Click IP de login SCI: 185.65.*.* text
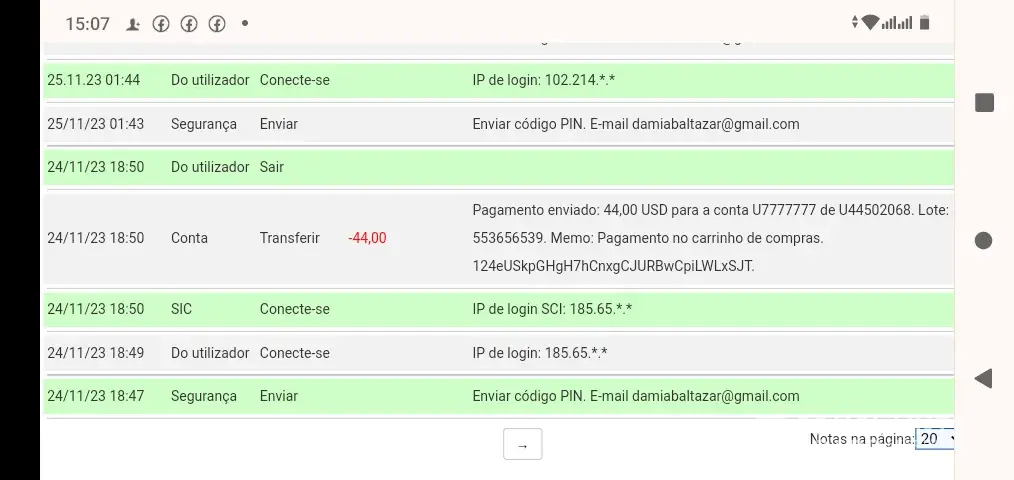1014x480 pixels. pos(552,309)
